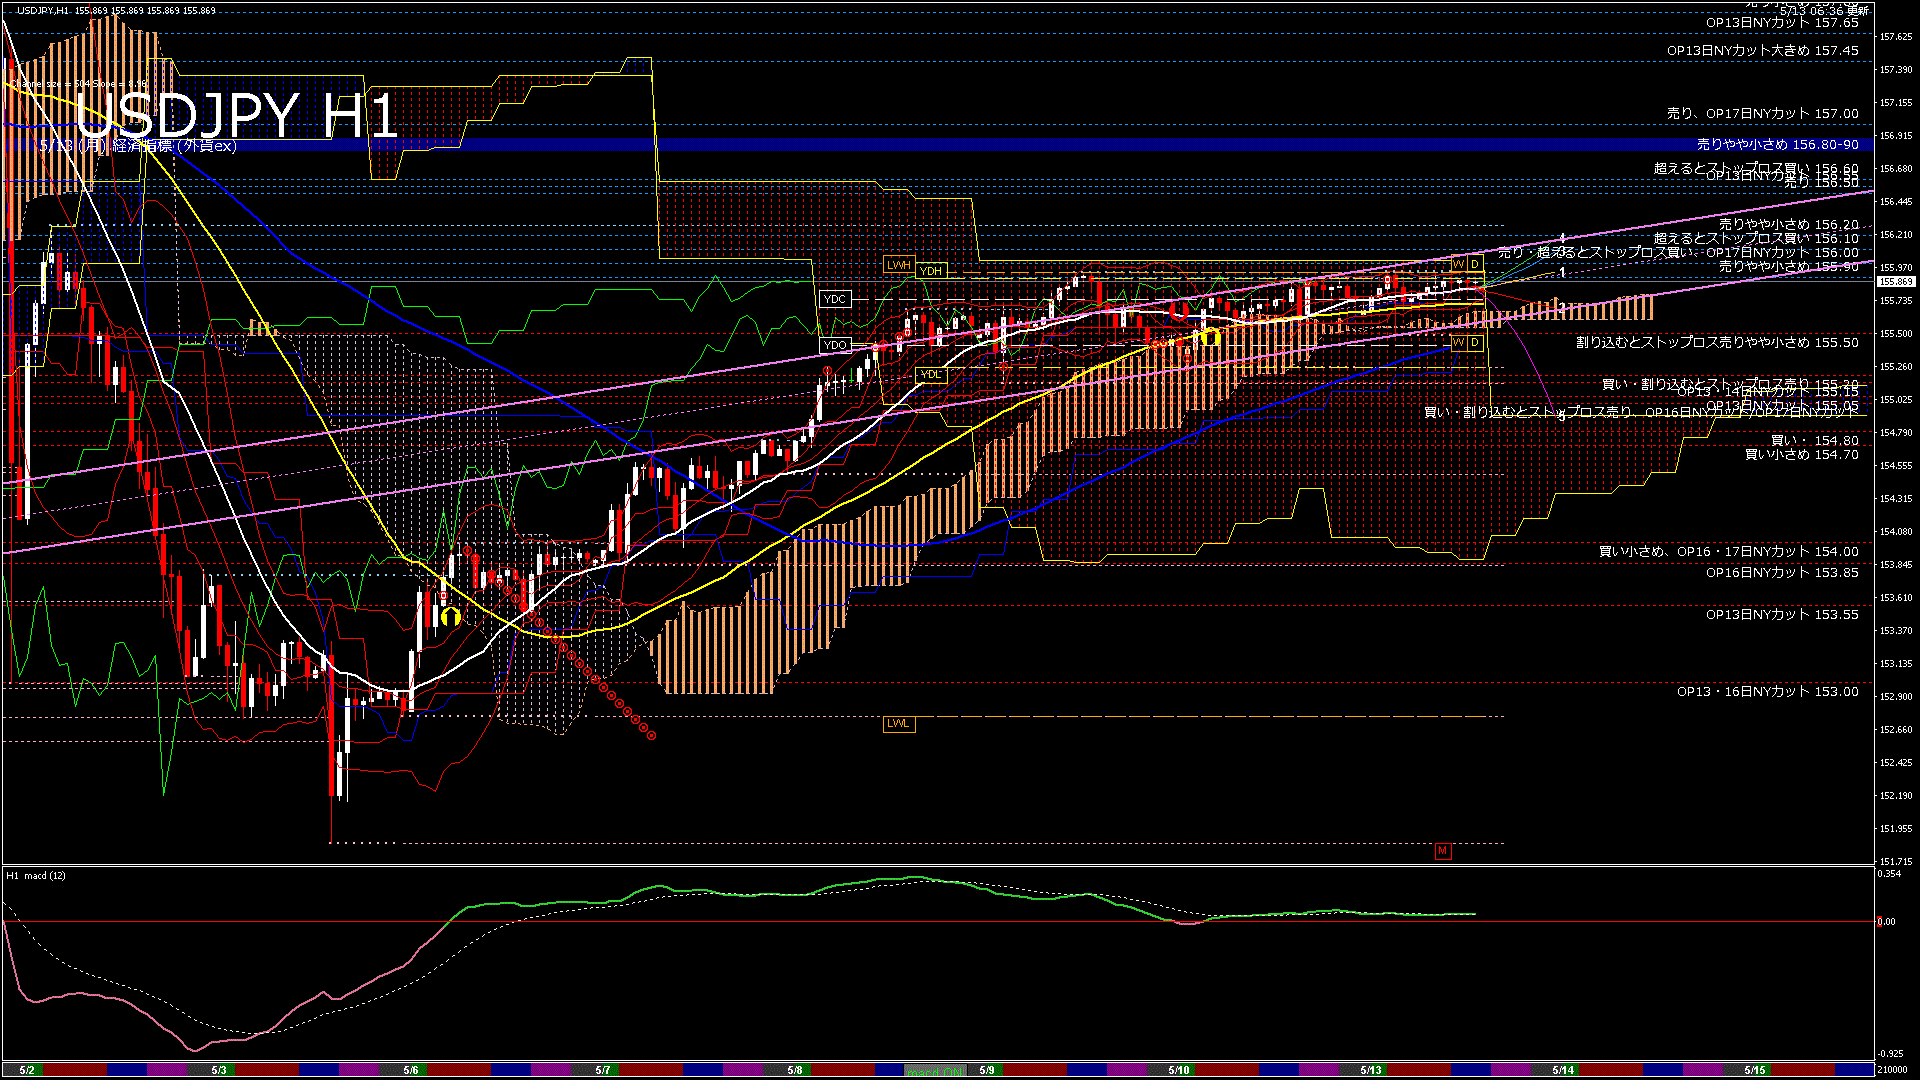The image size is (1920, 1080).
Task: Click the 買い小さめ 154.70 annotation
Action: [x=1801, y=454]
